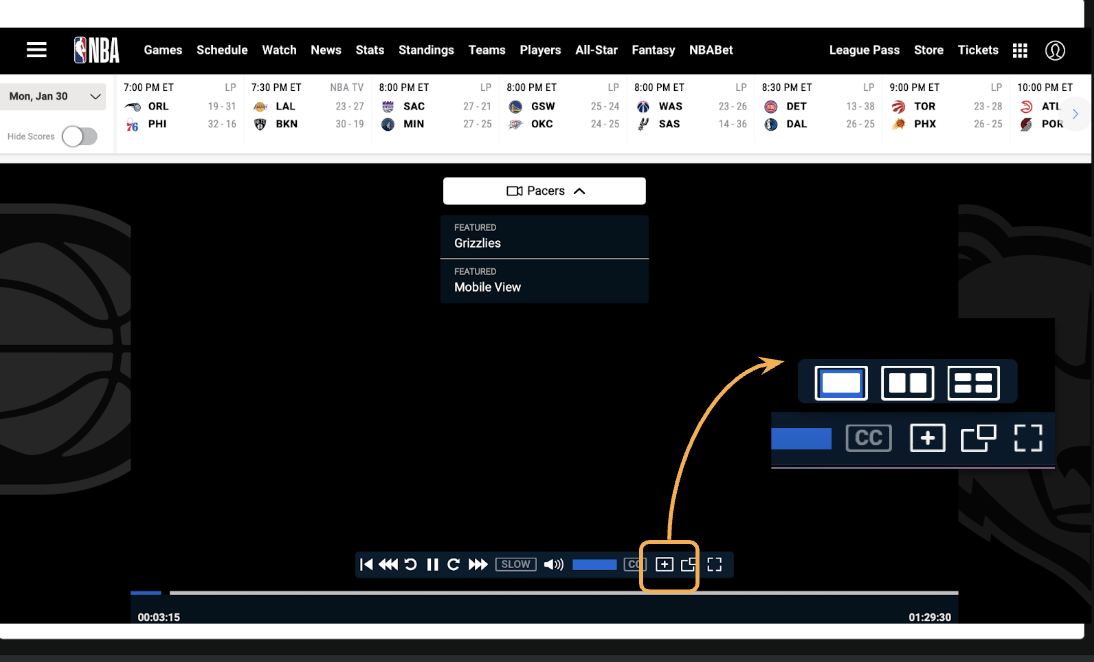Click the jump-forward circular arrow icon
Viewport: 1094px width, 662px height.
(454, 564)
